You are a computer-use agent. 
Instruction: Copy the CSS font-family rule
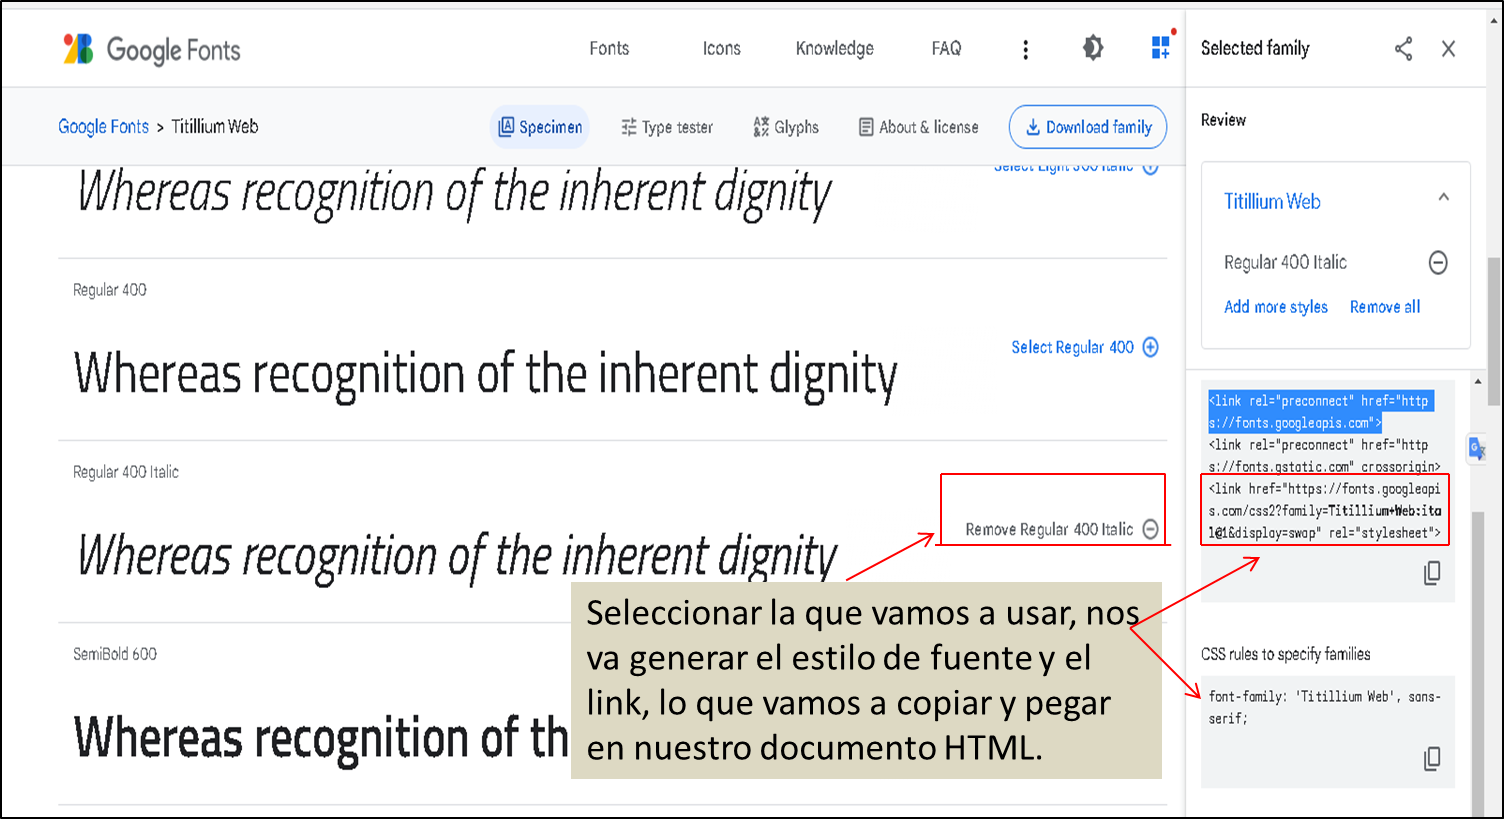(1432, 759)
